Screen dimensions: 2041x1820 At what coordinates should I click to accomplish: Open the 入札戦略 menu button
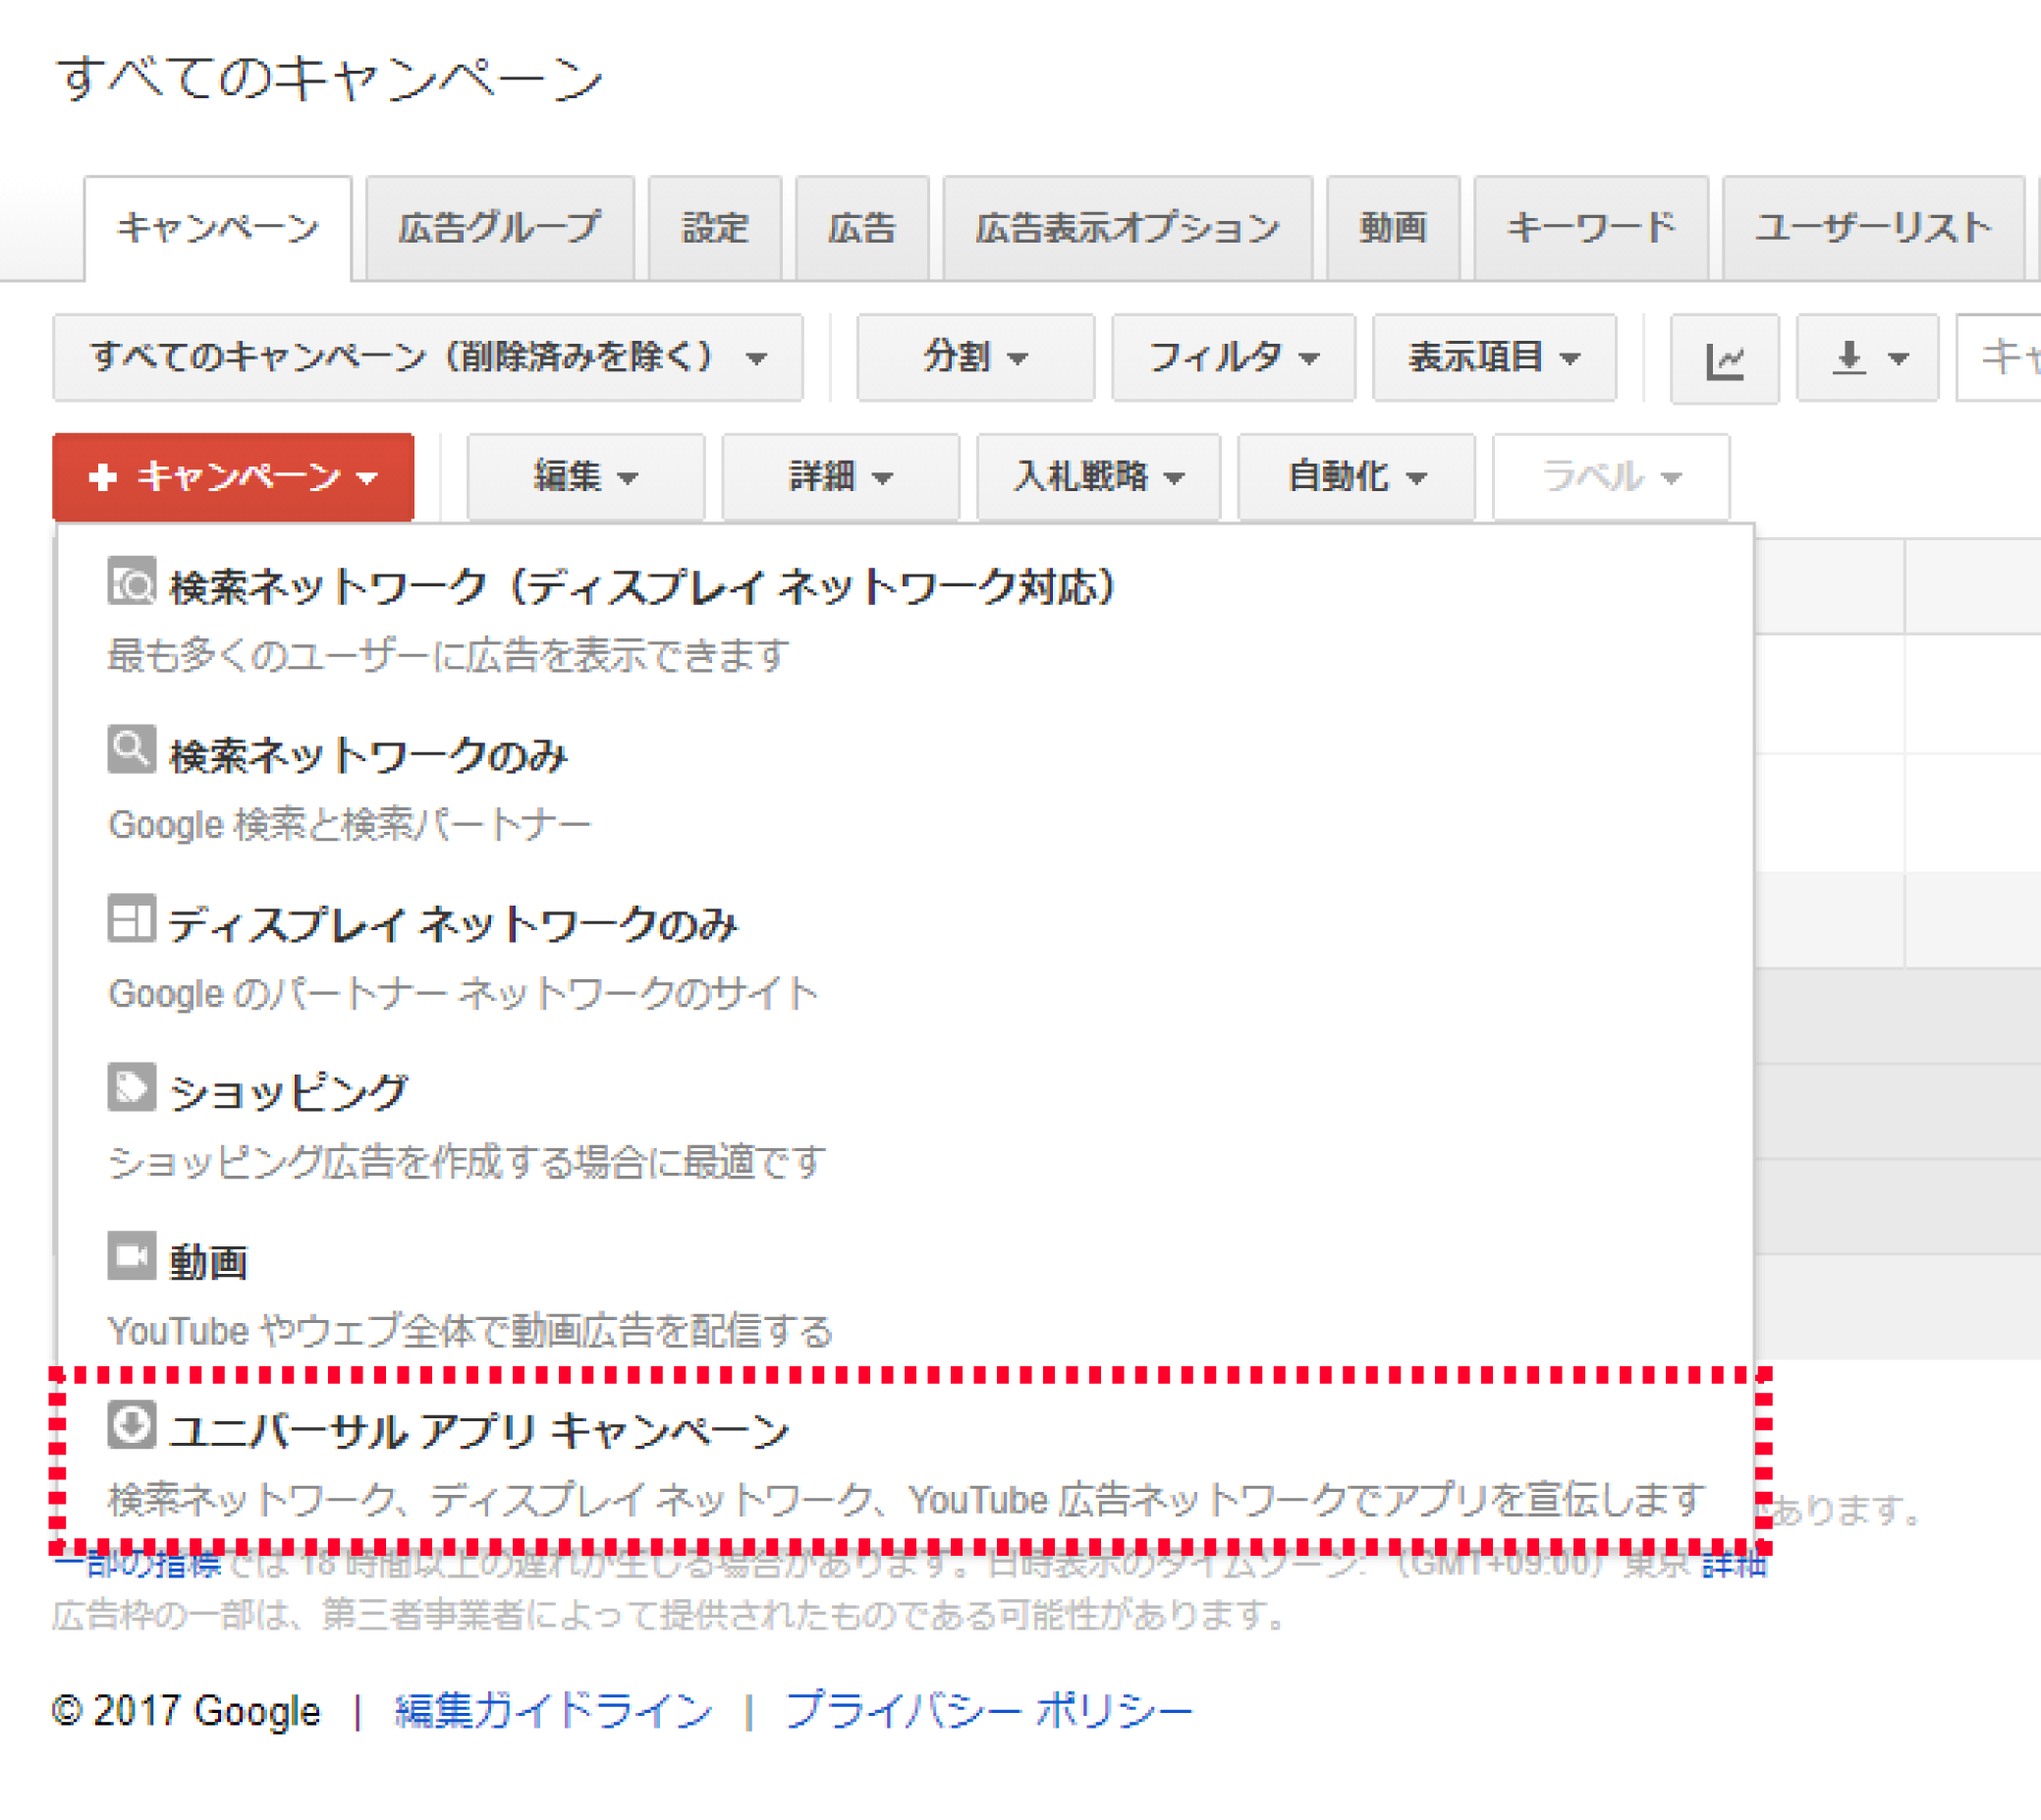[1098, 477]
